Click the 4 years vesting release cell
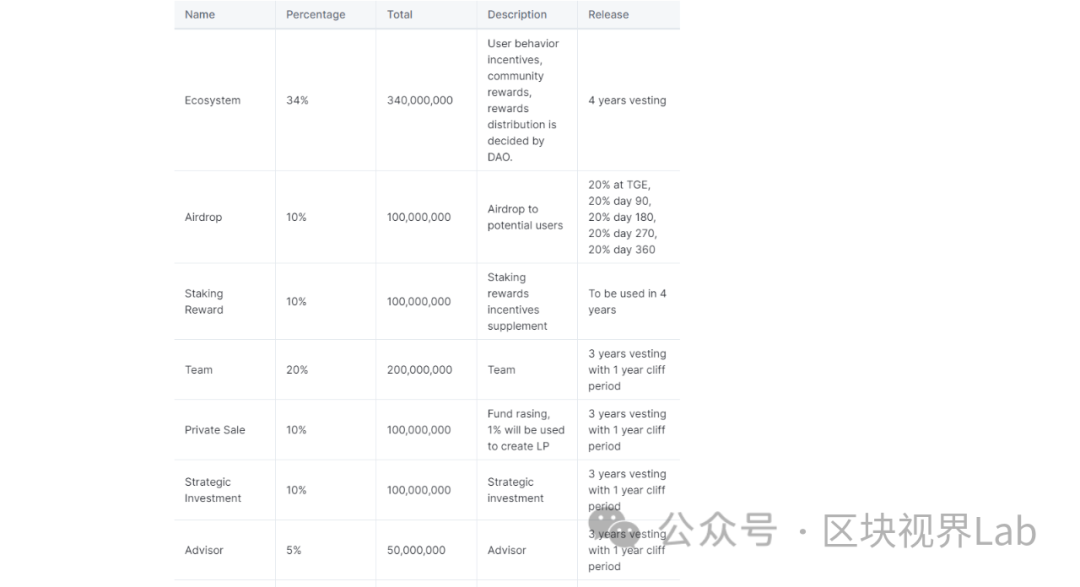Viewport: 1080px width, 587px height. coord(627,100)
